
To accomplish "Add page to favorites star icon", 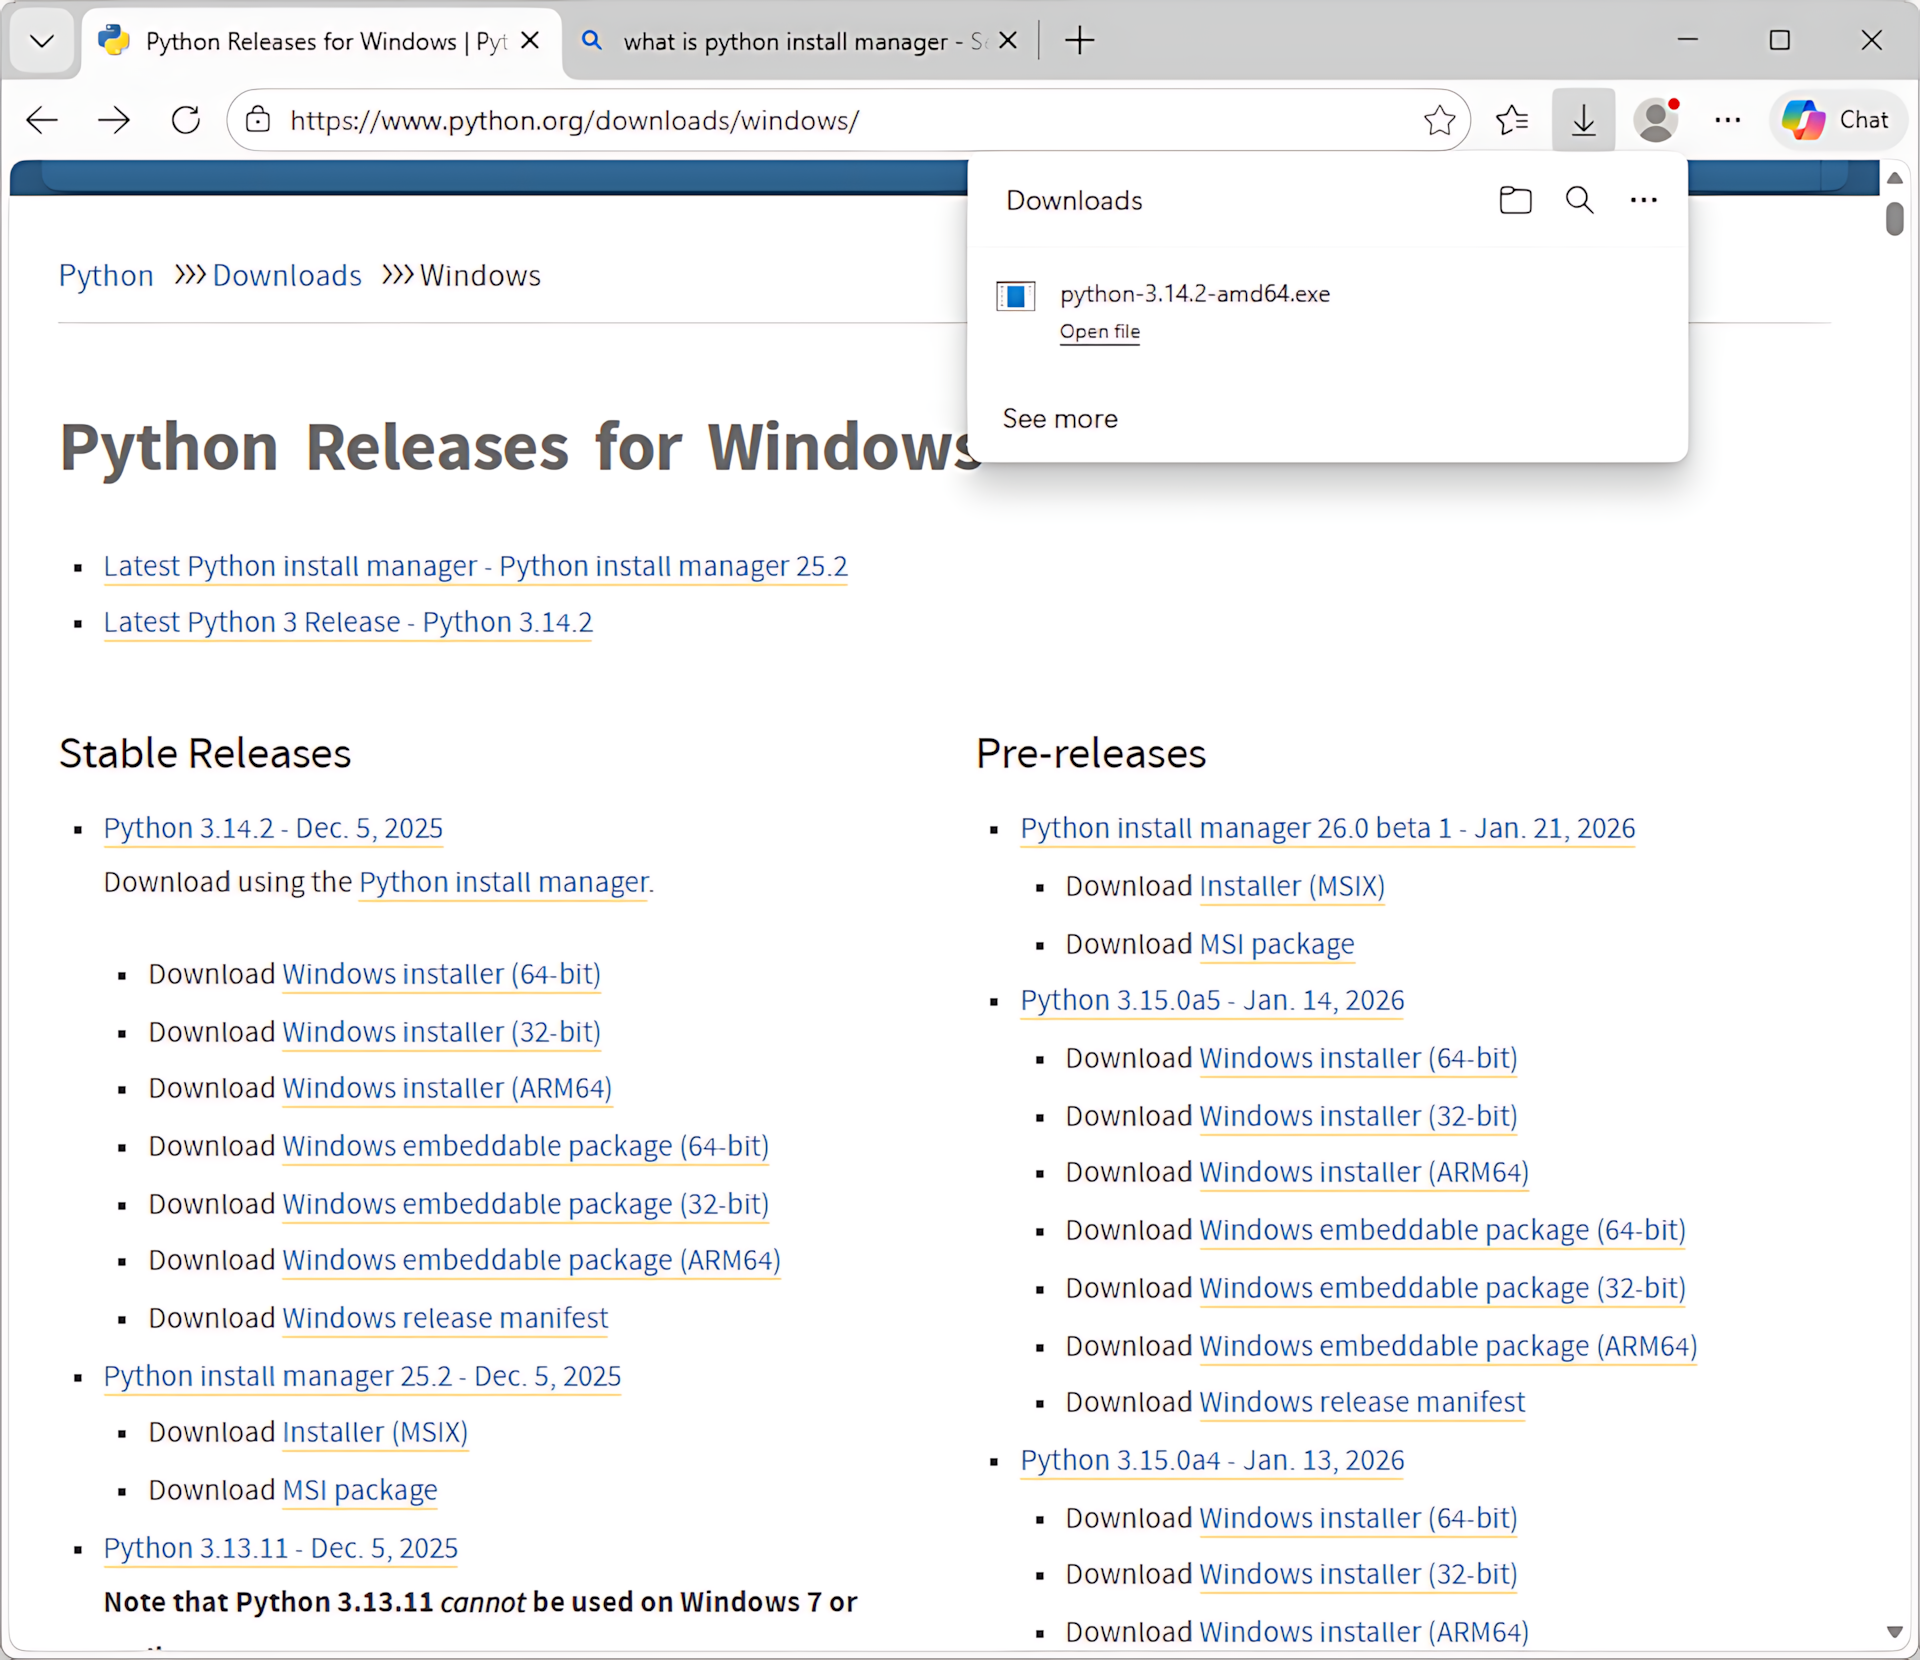I will [1439, 120].
